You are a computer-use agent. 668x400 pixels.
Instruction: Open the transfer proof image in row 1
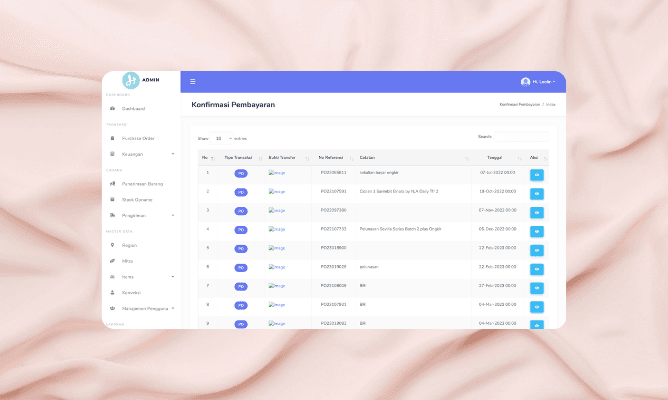click(x=277, y=173)
